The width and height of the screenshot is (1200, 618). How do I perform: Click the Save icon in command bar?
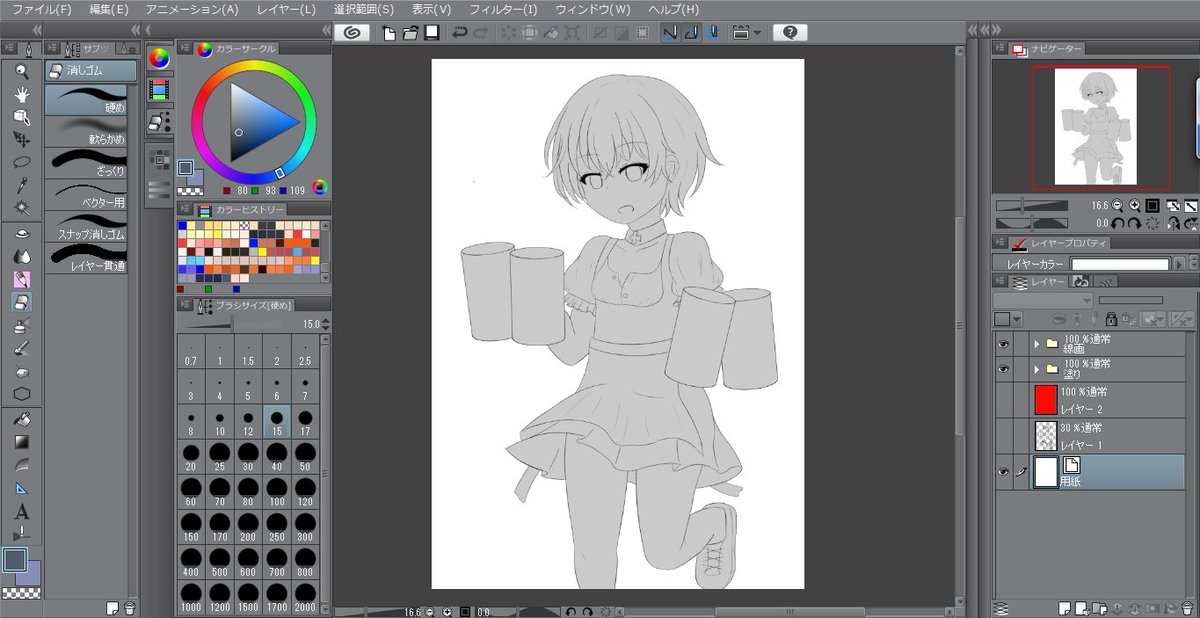431,32
